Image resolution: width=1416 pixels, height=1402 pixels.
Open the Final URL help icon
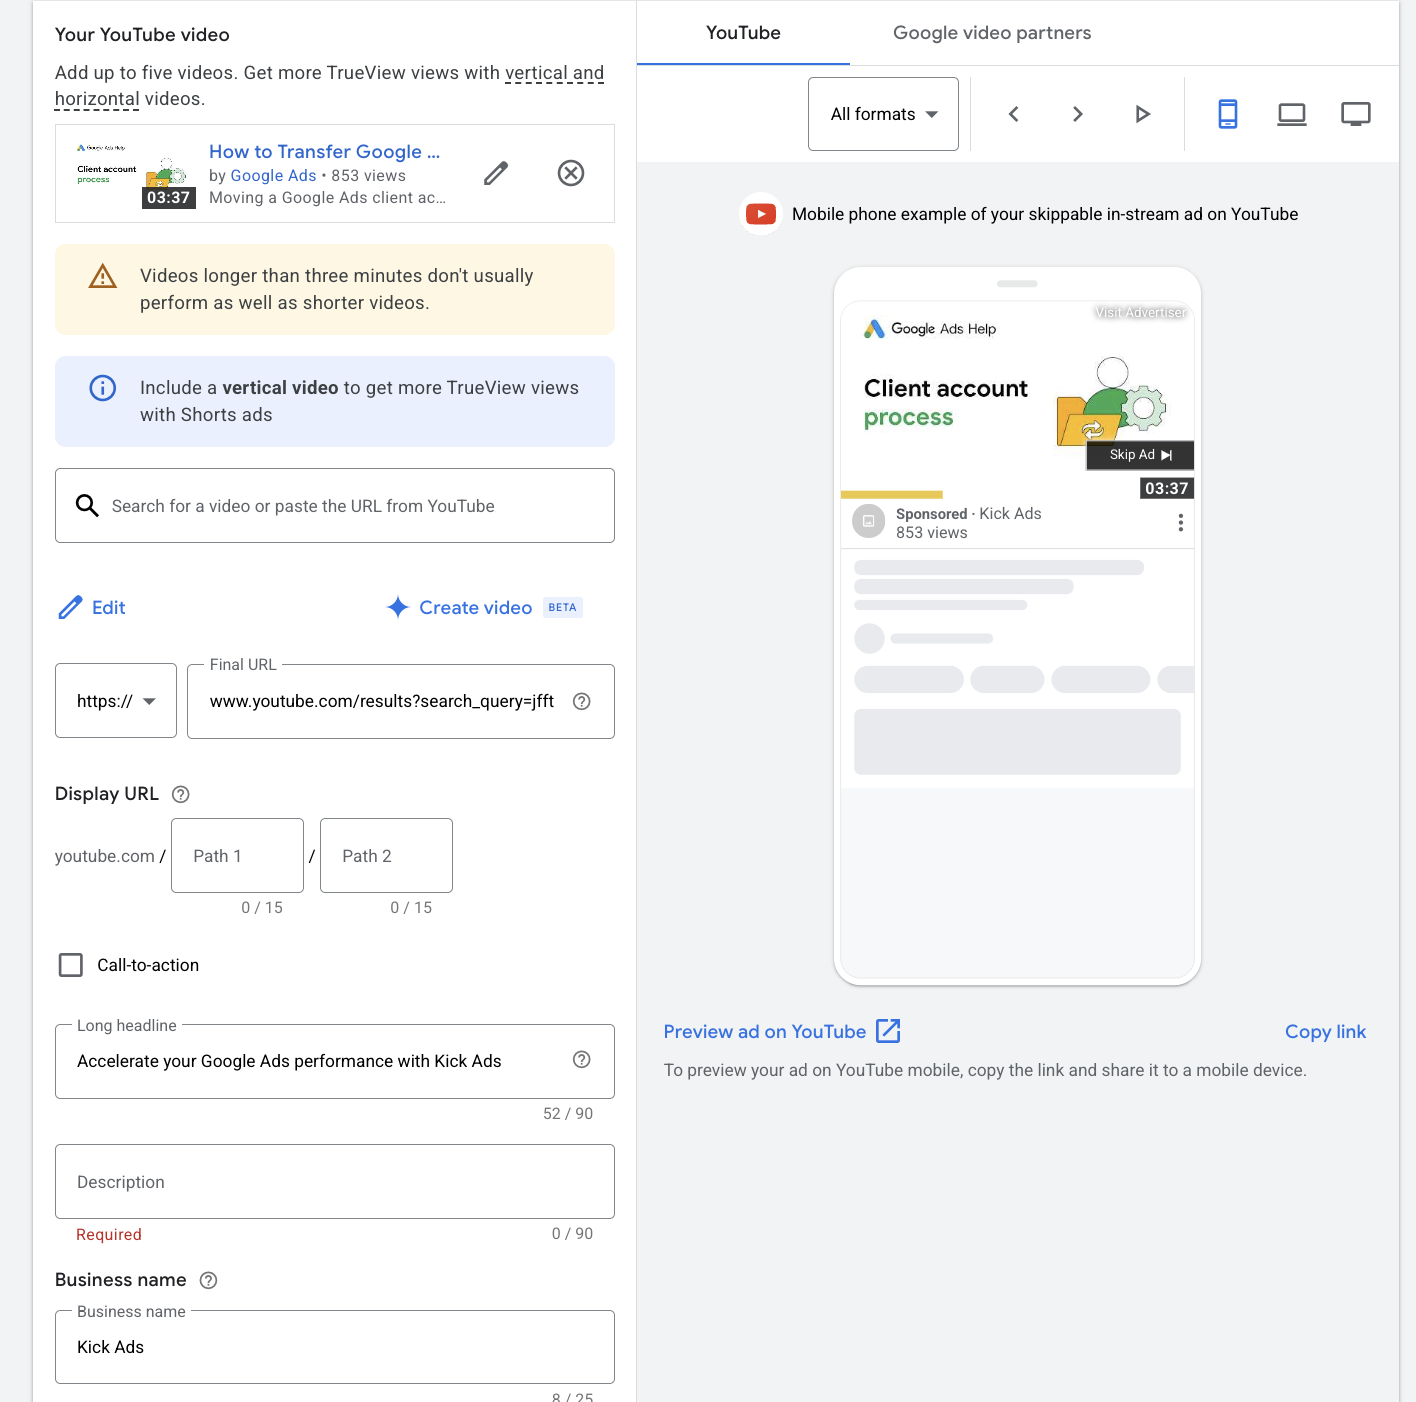click(x=582, y=701)
